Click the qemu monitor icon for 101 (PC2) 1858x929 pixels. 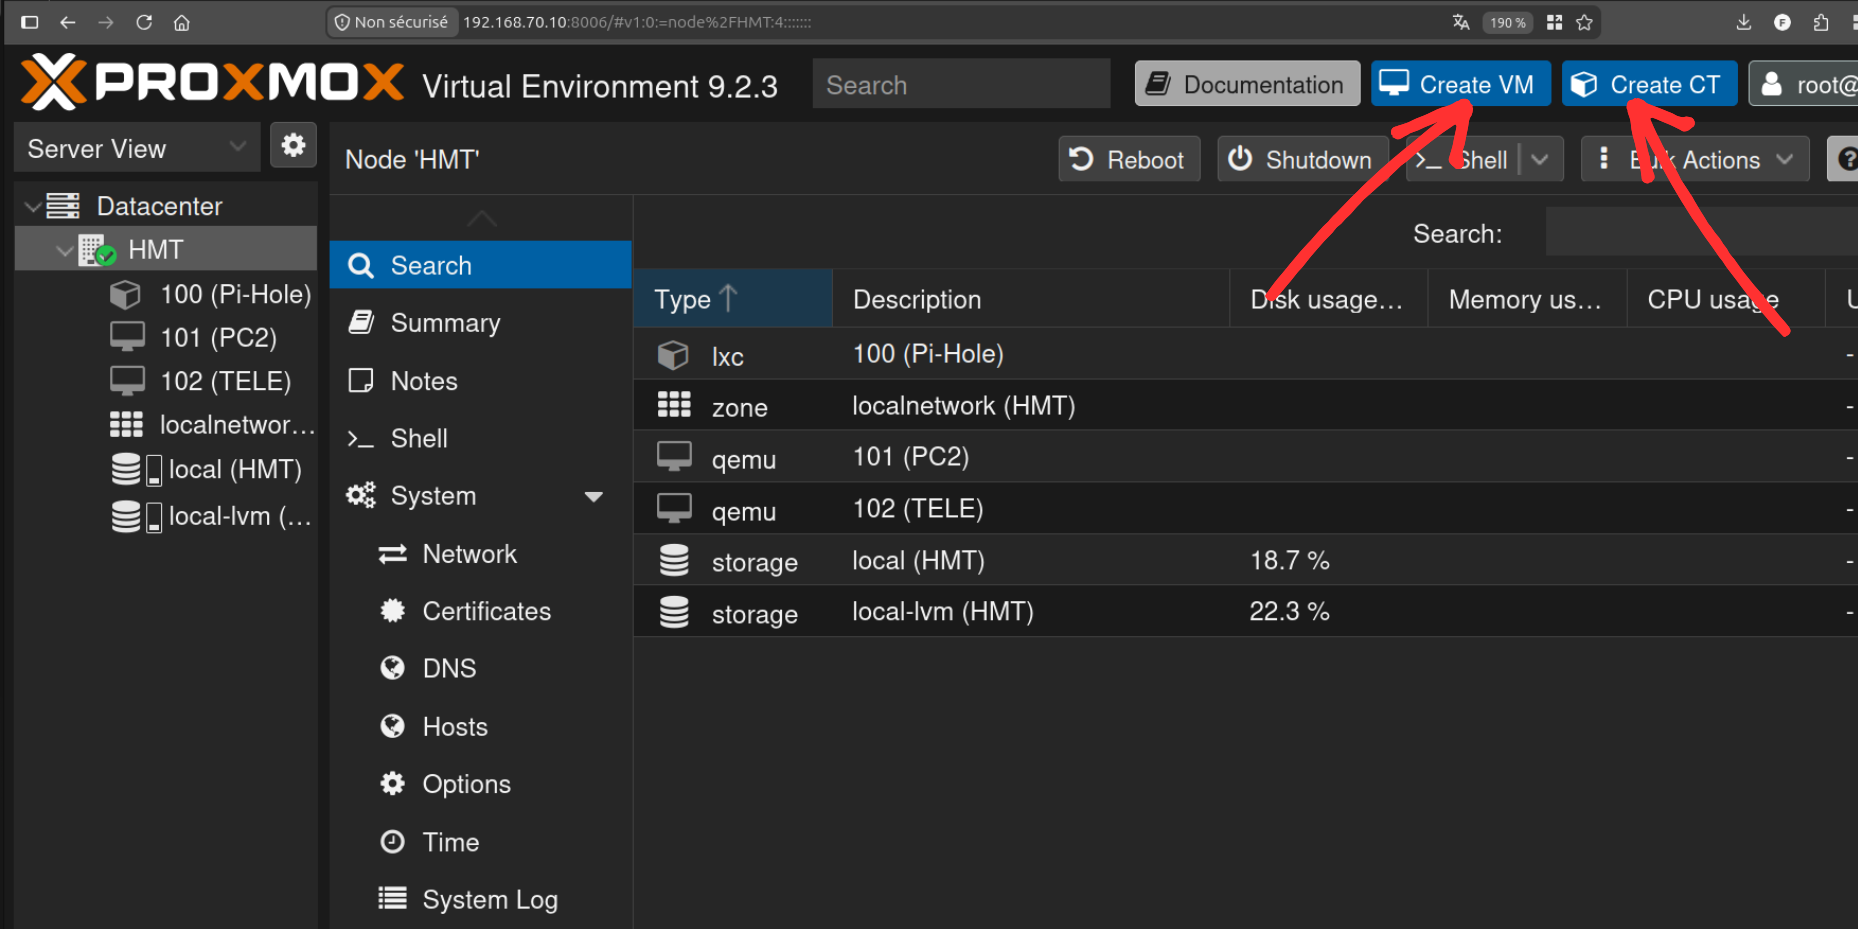coord(674,457)
